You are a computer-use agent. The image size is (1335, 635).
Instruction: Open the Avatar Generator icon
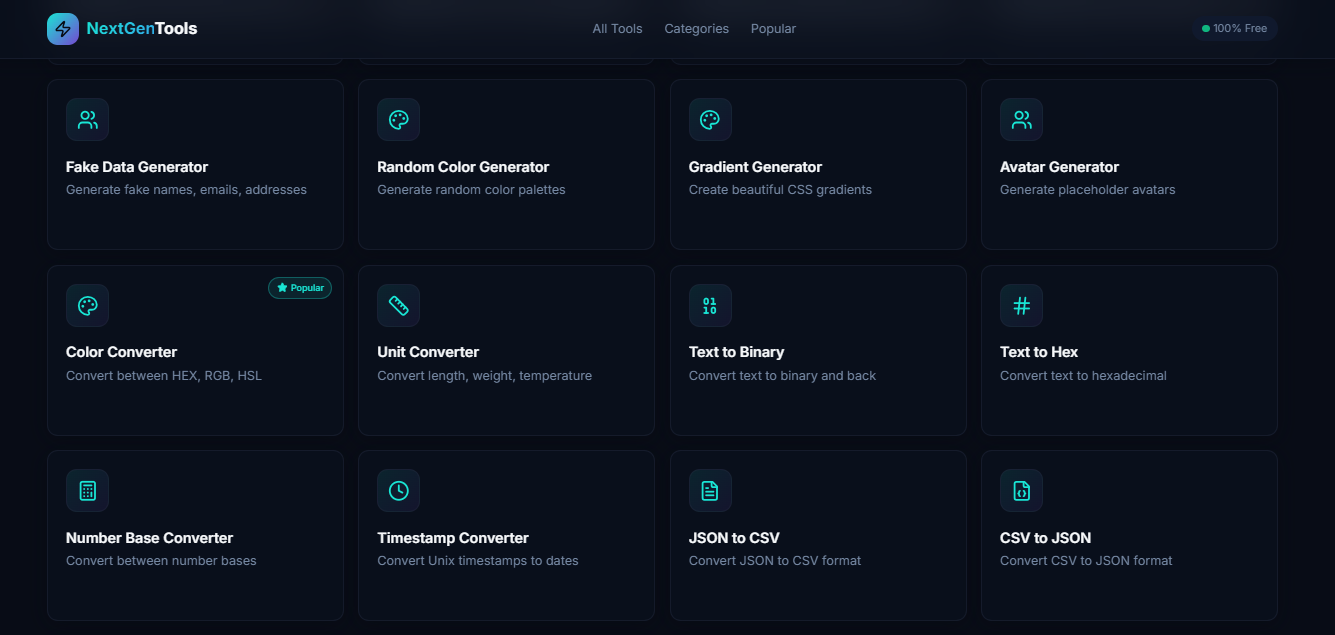click(x=1021, y=119)
